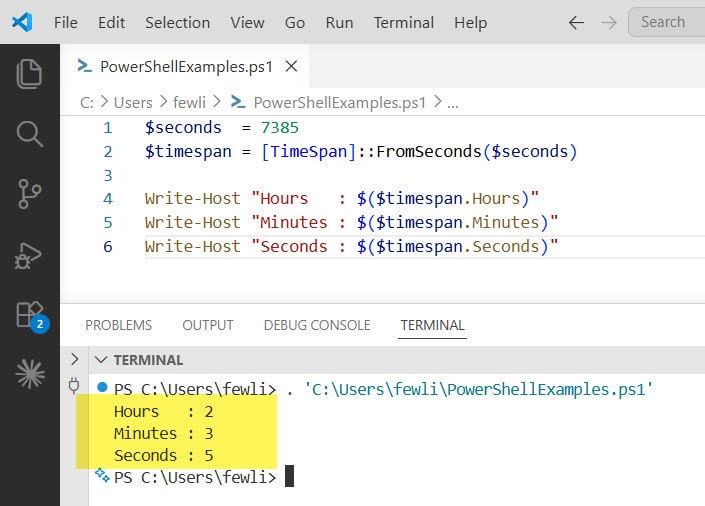Click PowerShellExamples.ps1 in the breadcrumb
Image resolution: width=705 pixels, height=506 pixels.
pos(339,103)
